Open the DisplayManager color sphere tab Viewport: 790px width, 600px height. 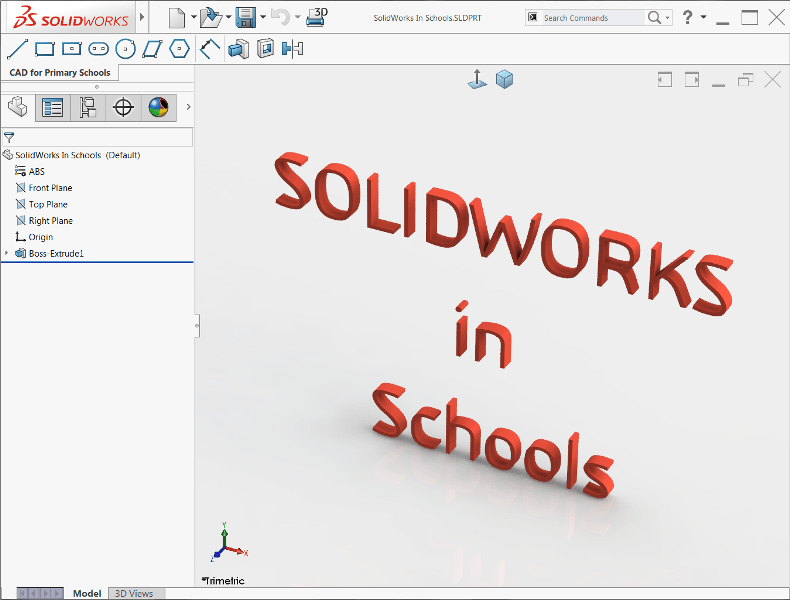[158, 107]
